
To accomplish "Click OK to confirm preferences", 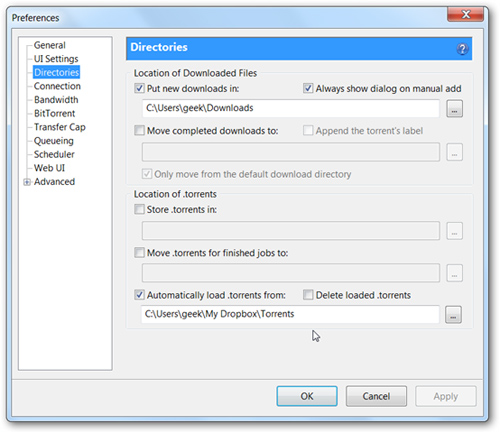I will pyautogui.click(x=307, y=396).
